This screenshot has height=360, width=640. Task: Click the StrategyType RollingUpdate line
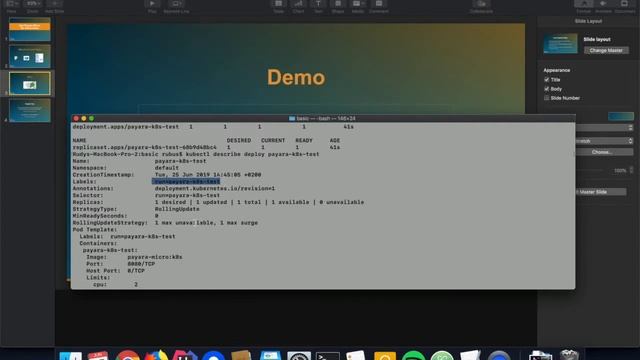(x=136, y=209)
